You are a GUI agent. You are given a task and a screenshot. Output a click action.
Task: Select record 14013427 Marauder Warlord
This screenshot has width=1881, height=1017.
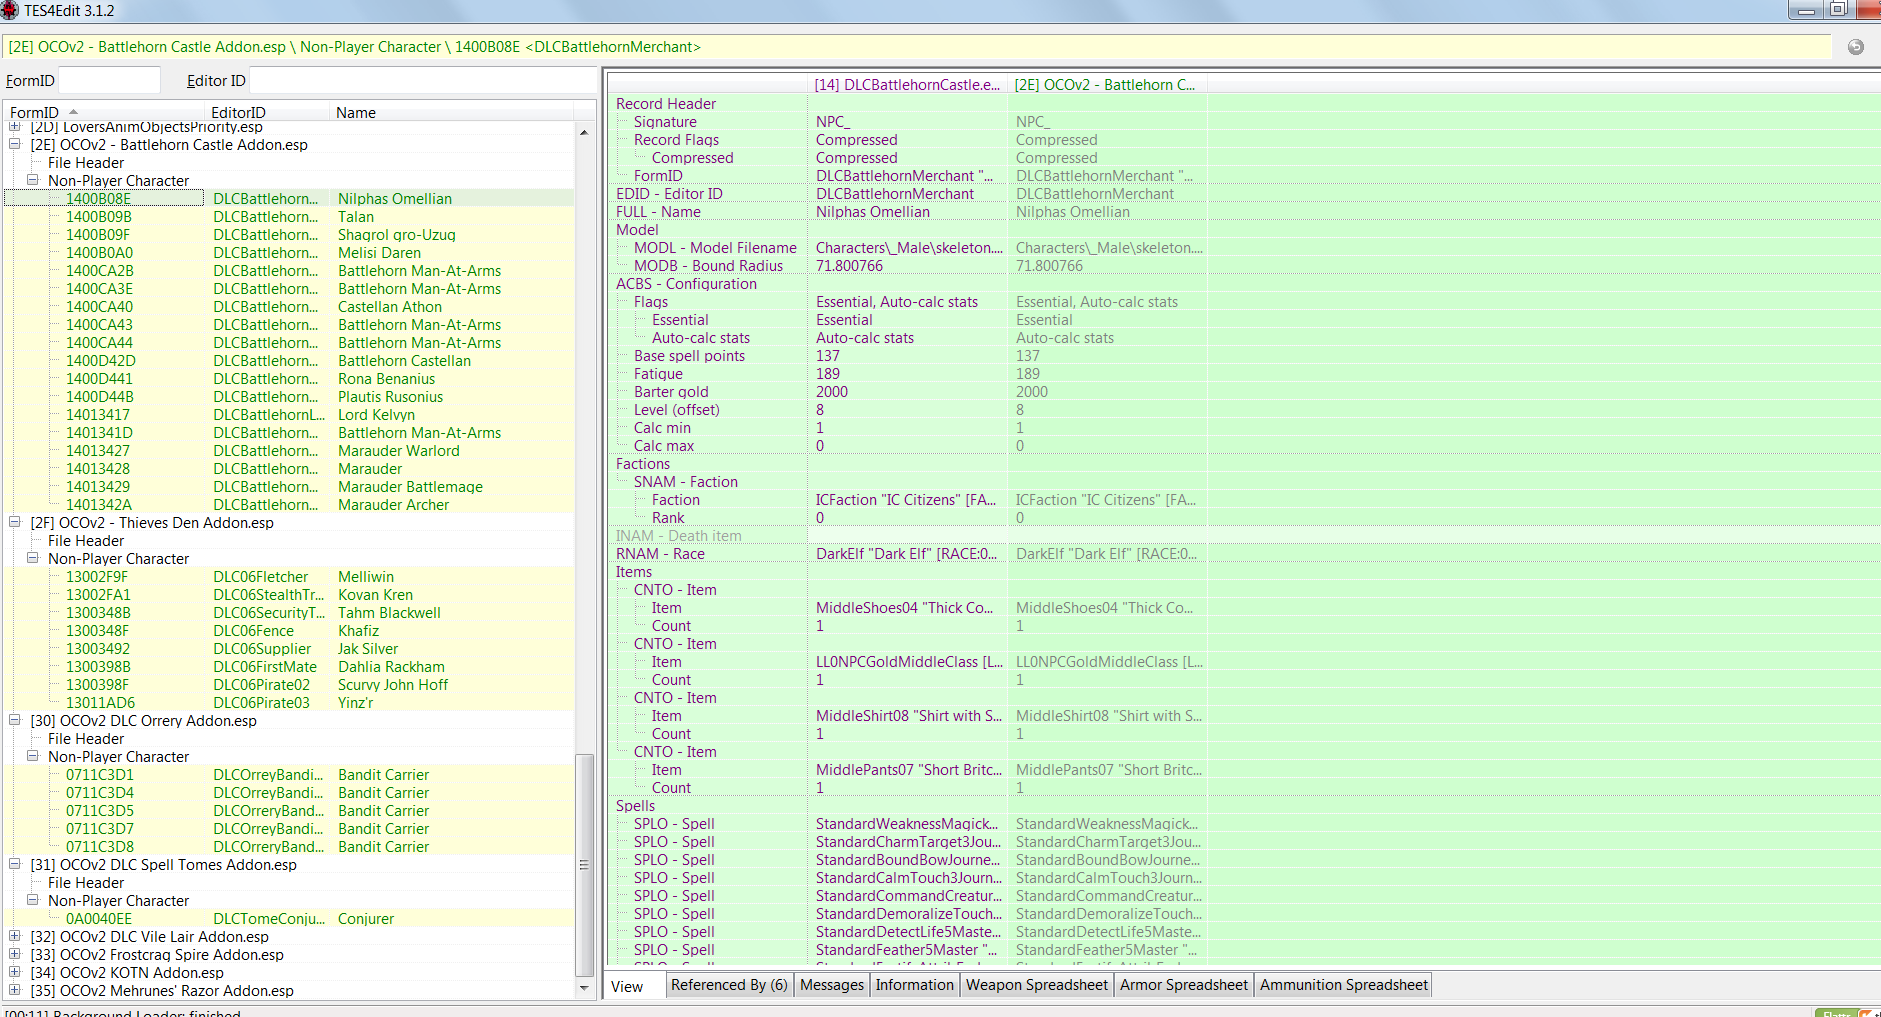[x=290, y=450]
